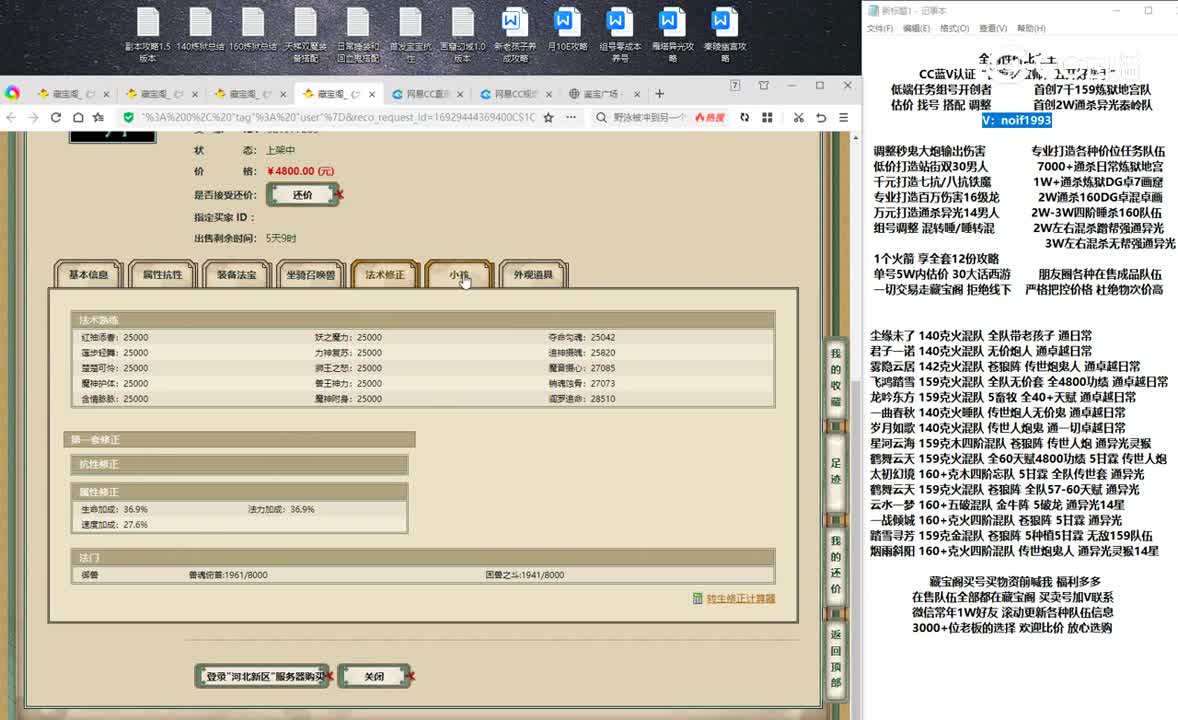Screen dimensions: 1178x720
Task: Open WPS document 组号零成本养号
Action: pos(620,35)
